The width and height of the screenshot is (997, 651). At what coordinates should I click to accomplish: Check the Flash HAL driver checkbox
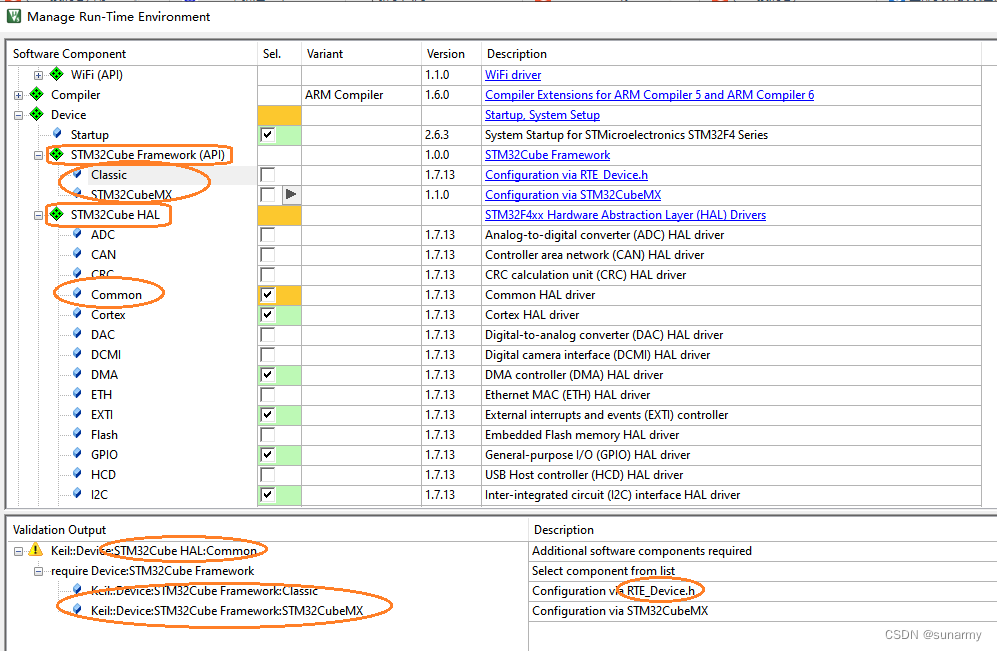(x=268, y=435)
